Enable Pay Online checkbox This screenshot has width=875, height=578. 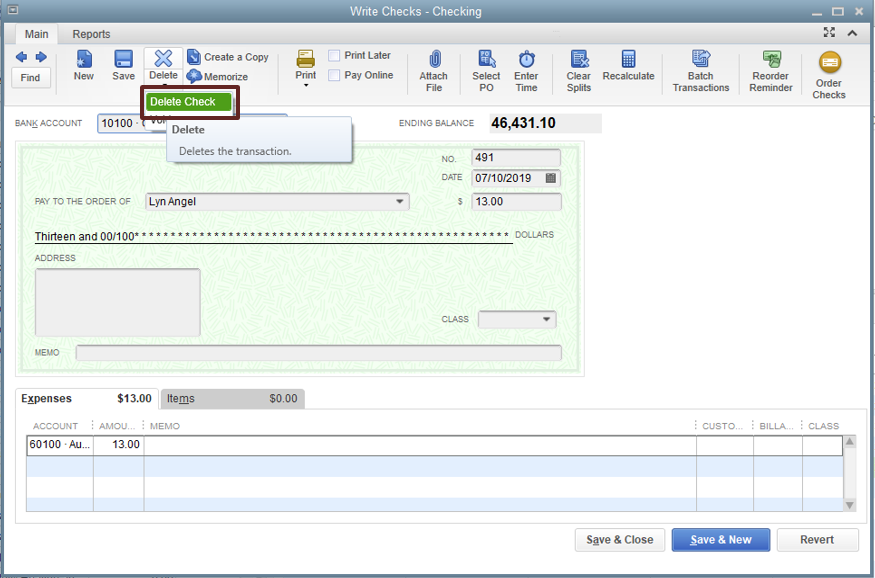click(334, 75)
